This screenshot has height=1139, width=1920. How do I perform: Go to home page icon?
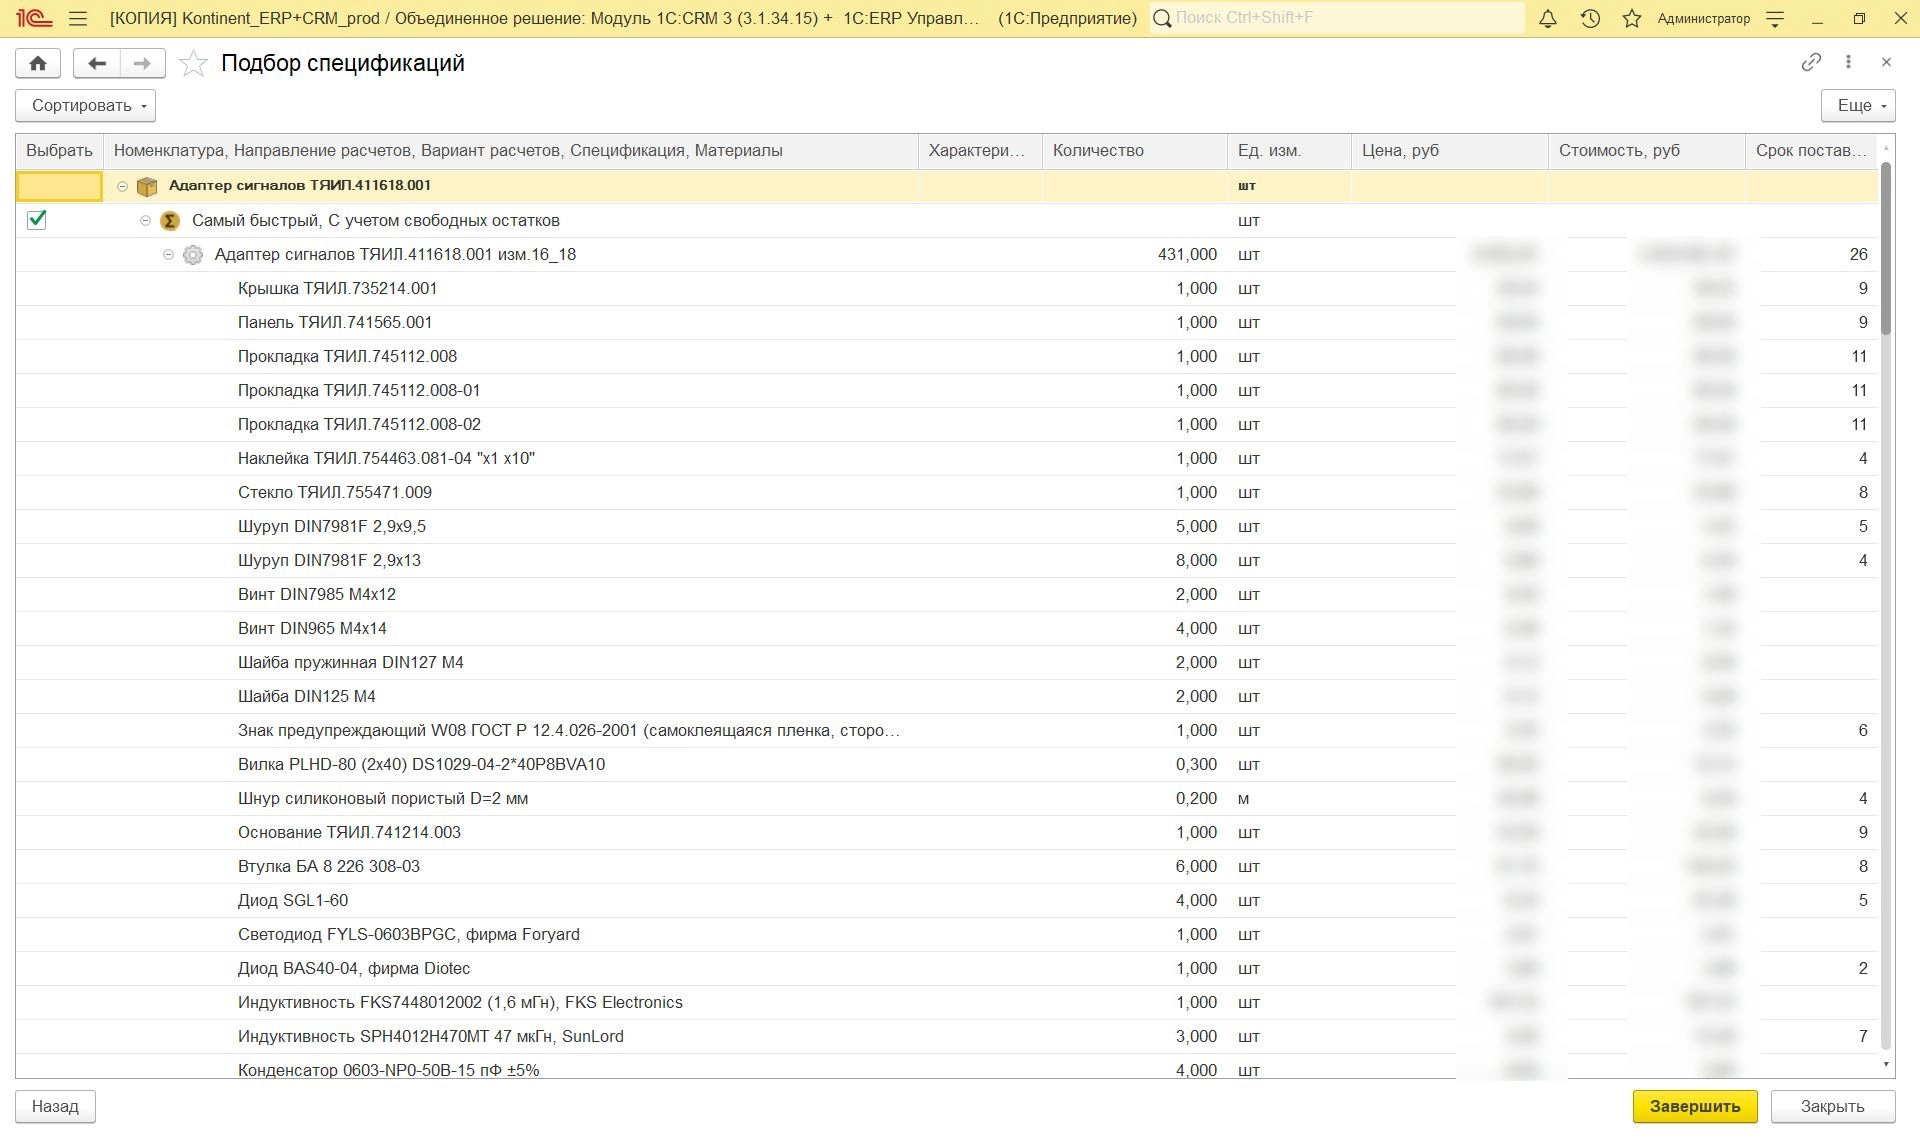coord(38,63)
